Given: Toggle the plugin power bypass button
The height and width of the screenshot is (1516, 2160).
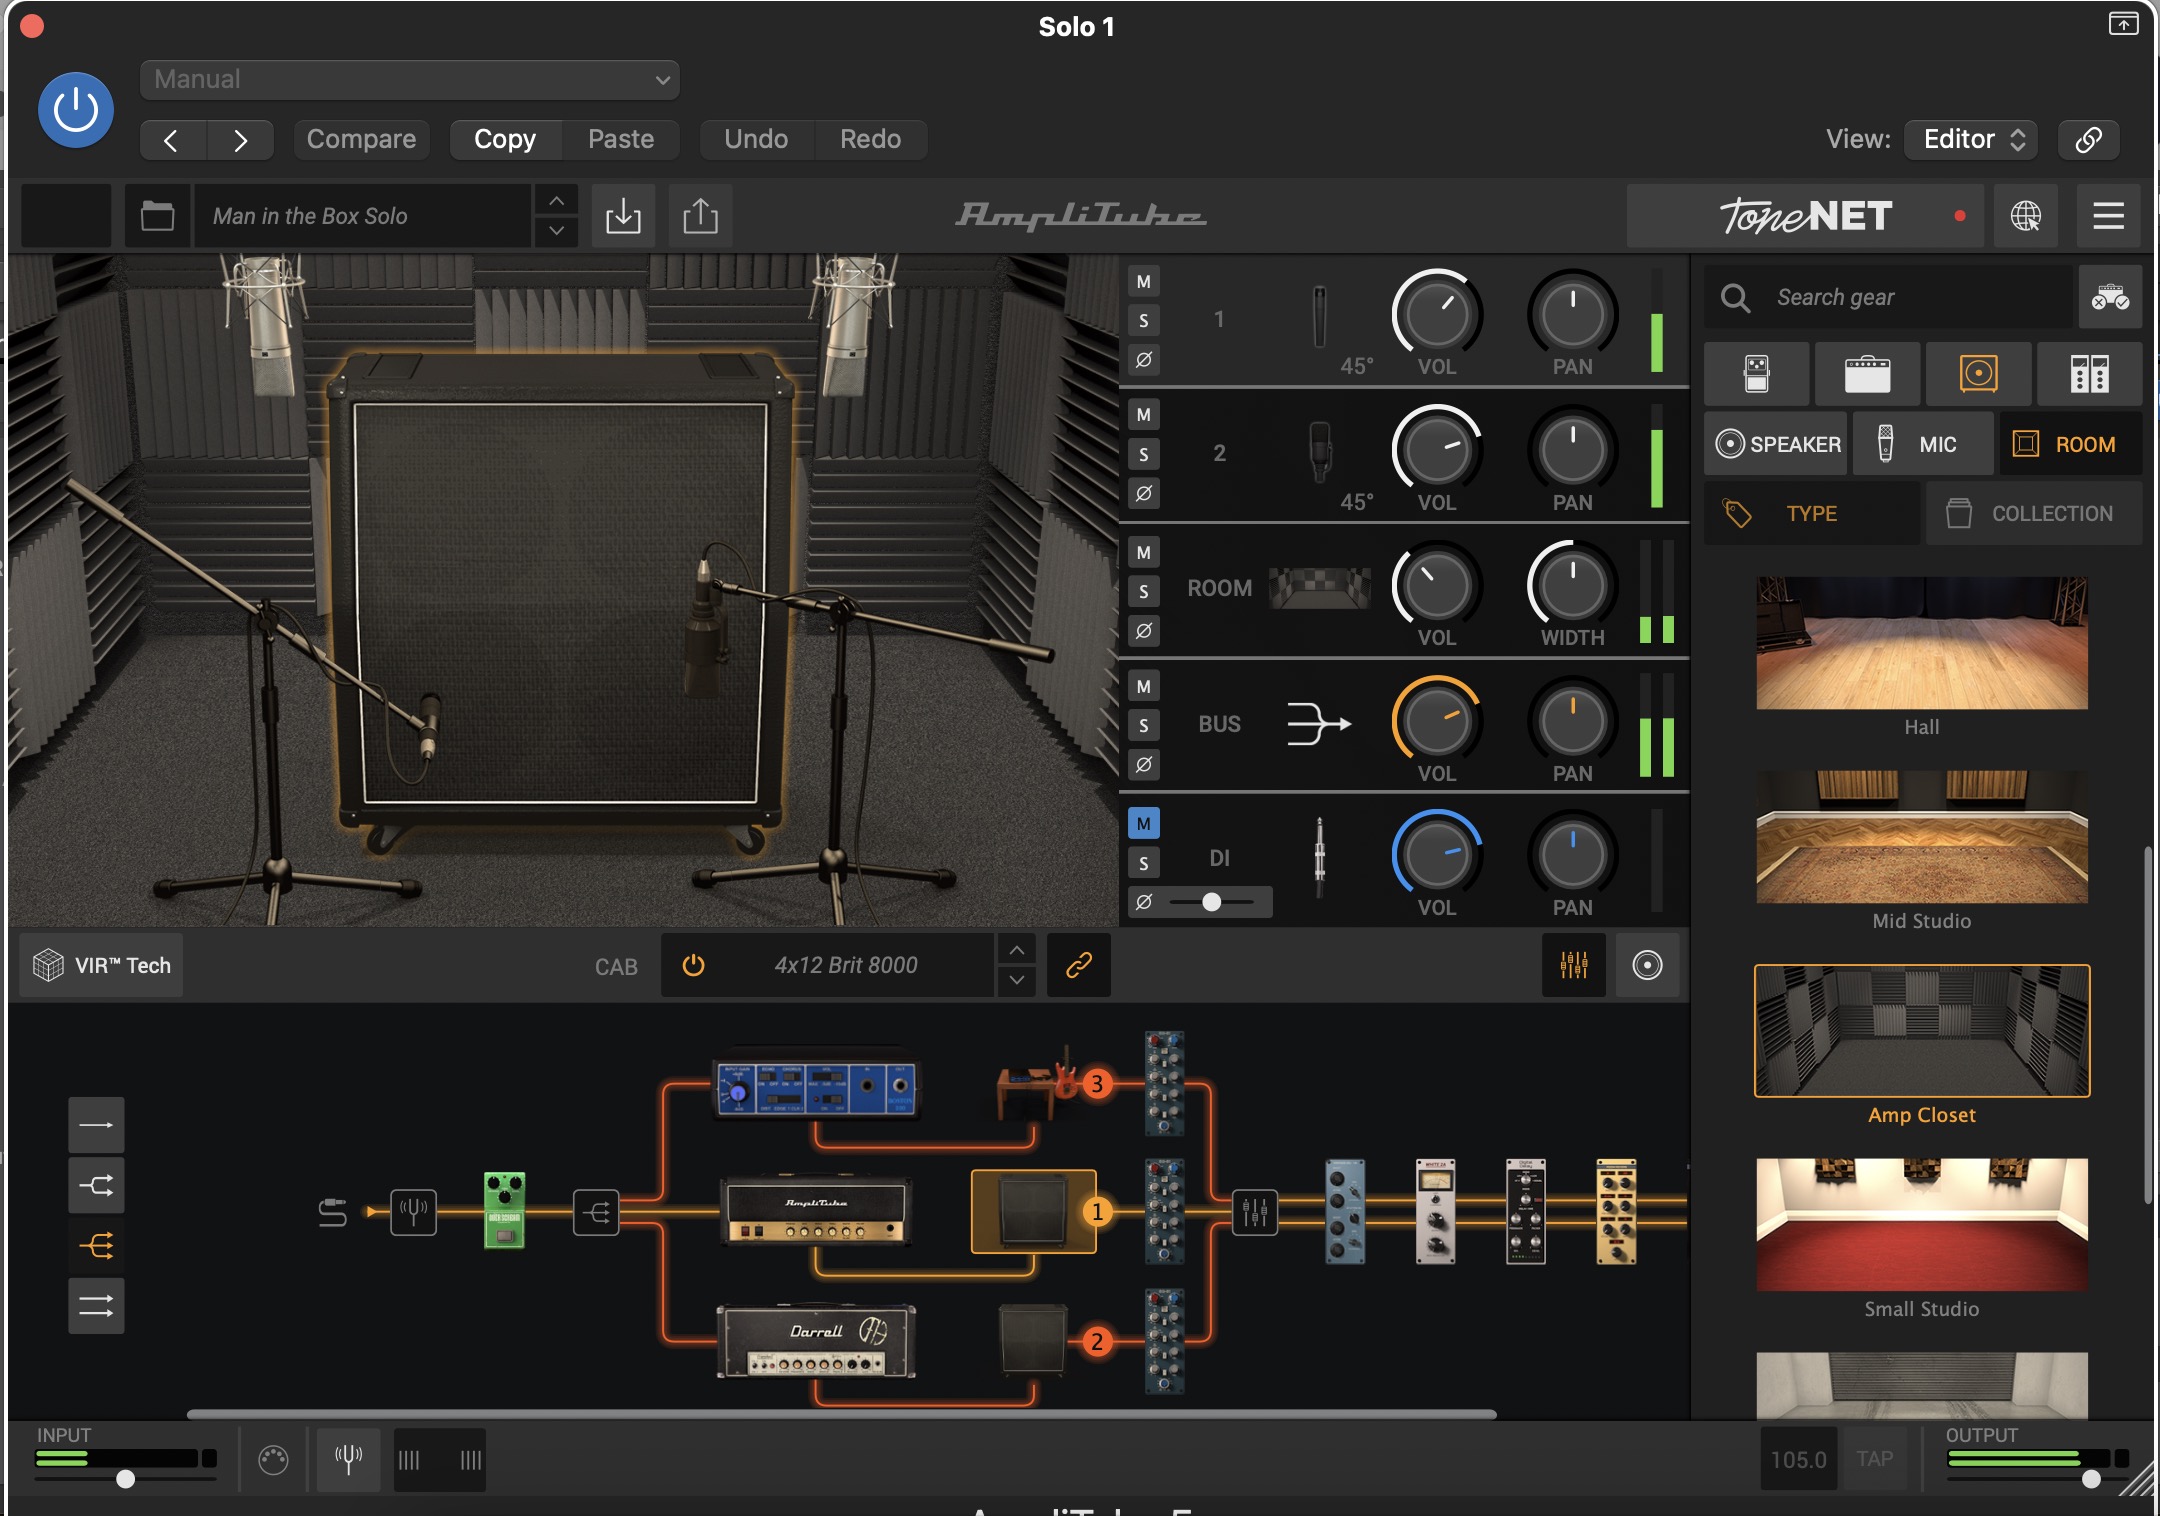Looking at the screenshot, I should [76, 110].
